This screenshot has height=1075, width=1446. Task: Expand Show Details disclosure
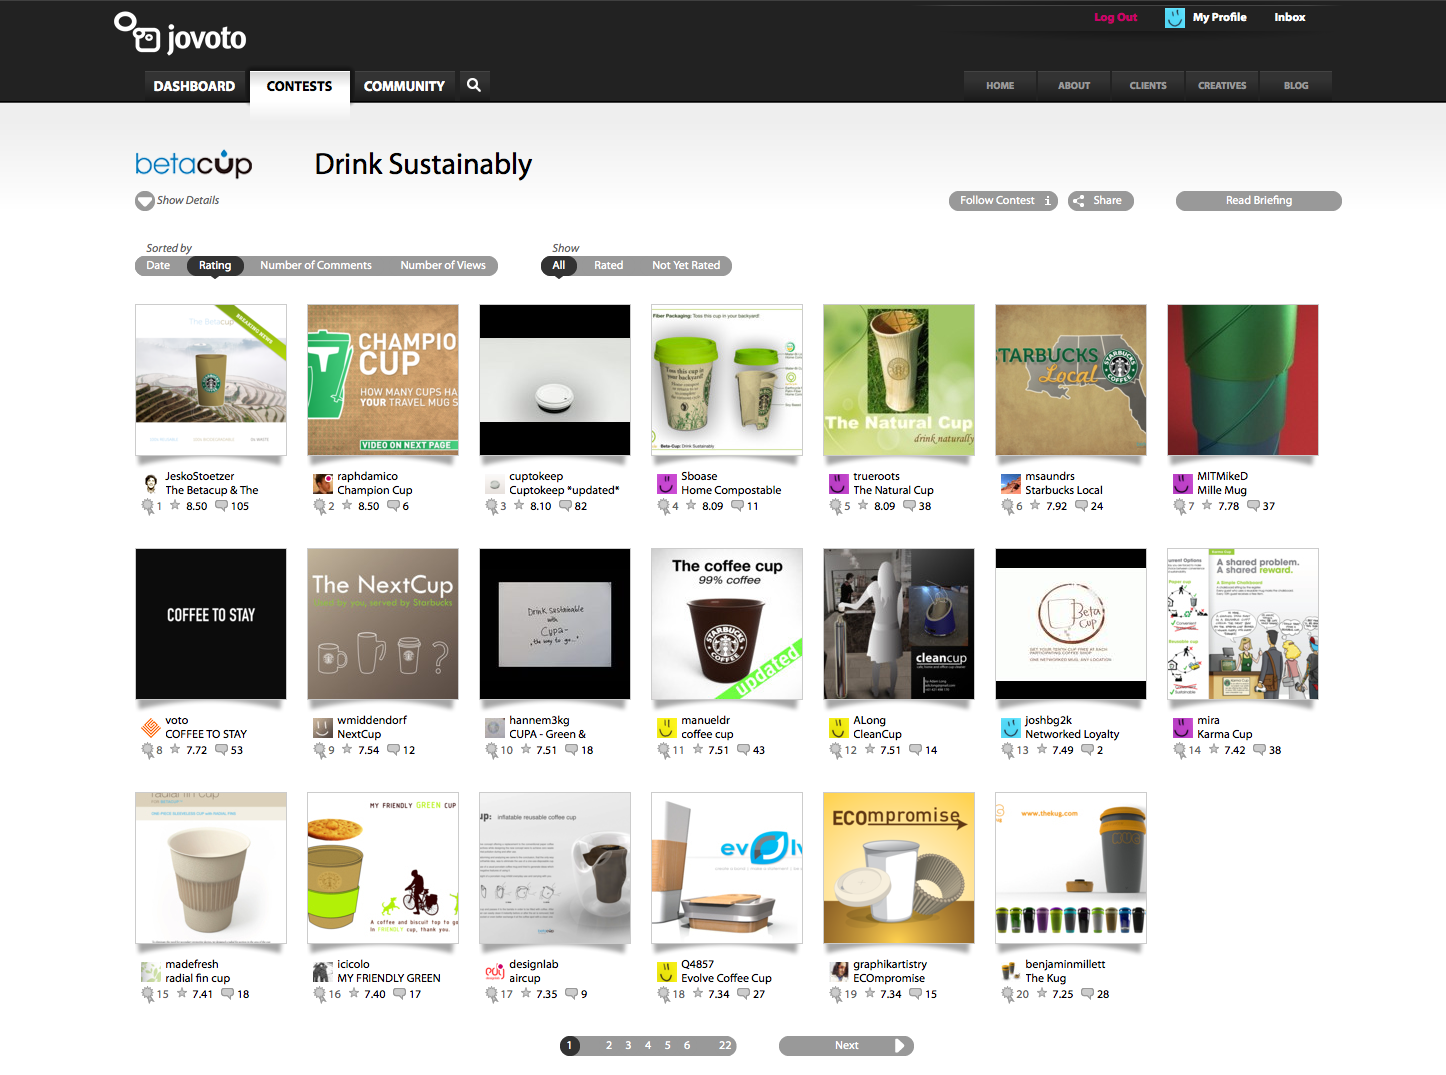(x=178, y=201)
